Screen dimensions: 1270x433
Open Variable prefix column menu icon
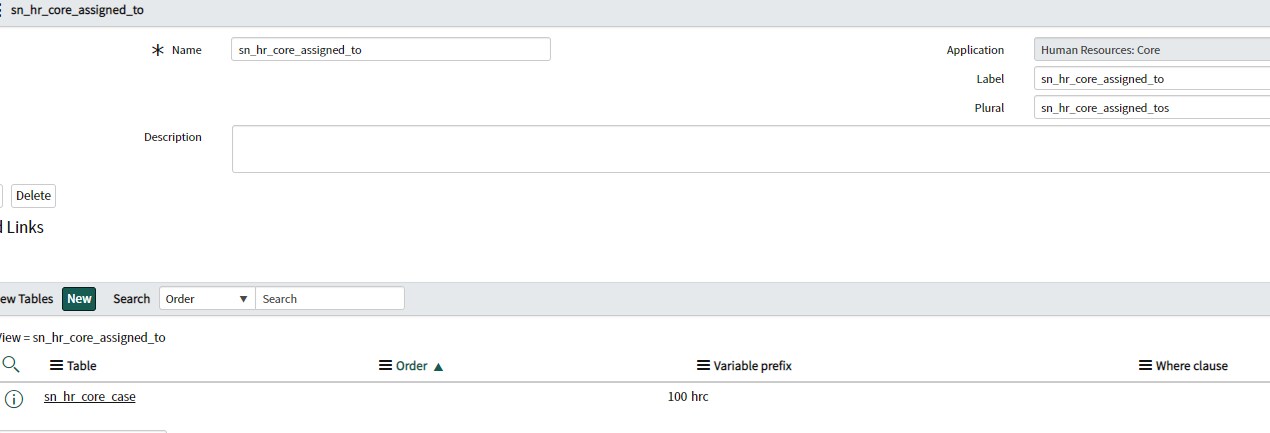pyautogui.click(x=703, y=366)
